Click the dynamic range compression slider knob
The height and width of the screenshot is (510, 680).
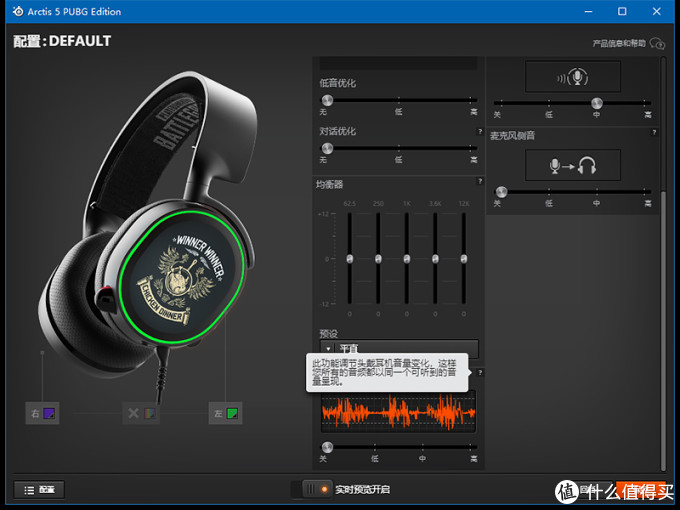click(327, 447)
